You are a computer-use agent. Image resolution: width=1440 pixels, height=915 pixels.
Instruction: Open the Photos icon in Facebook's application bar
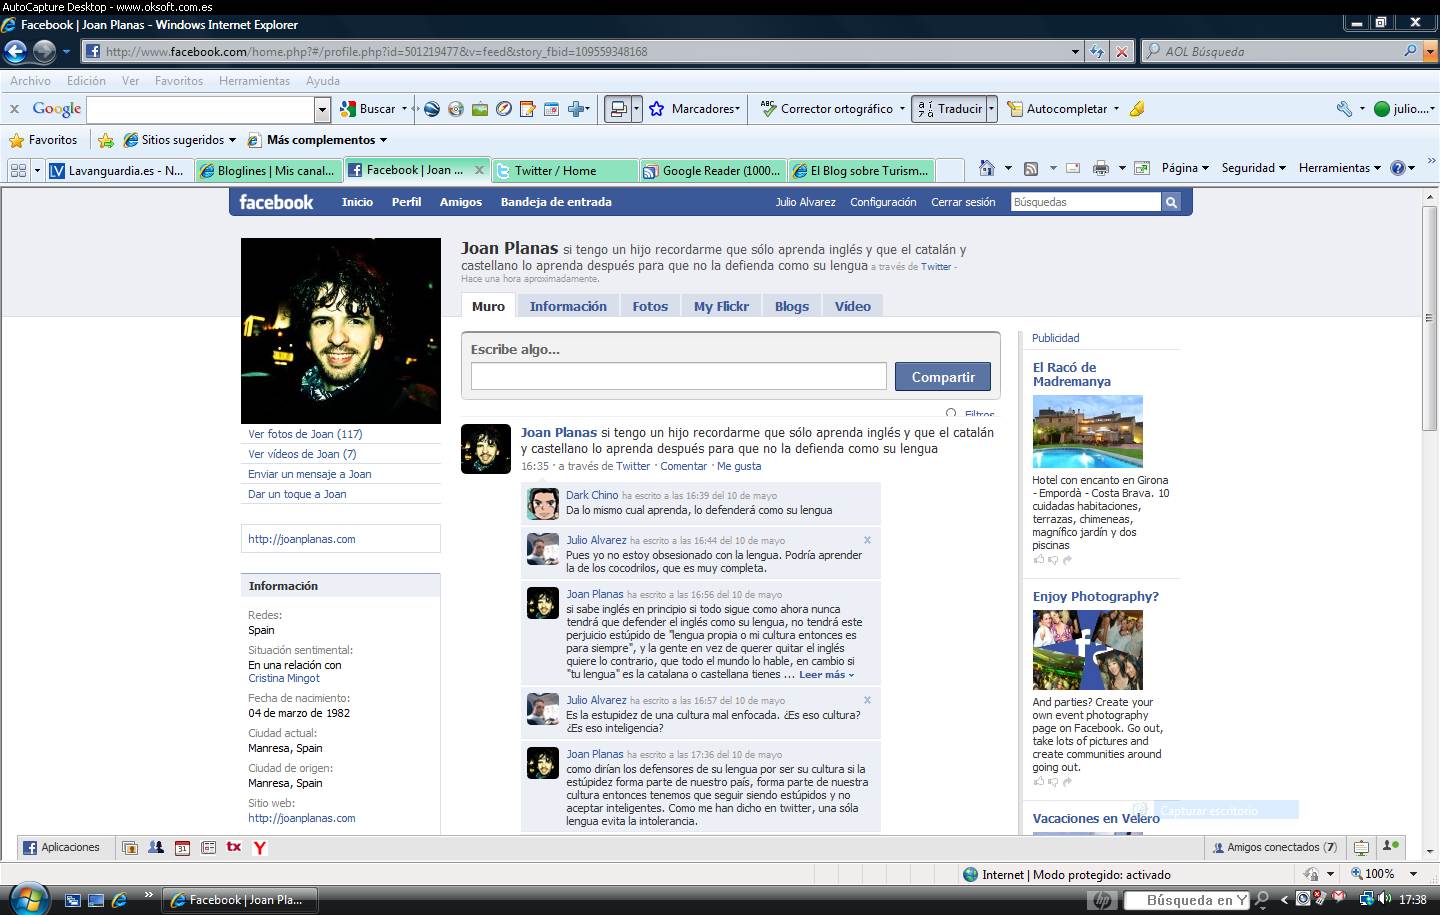130,847
